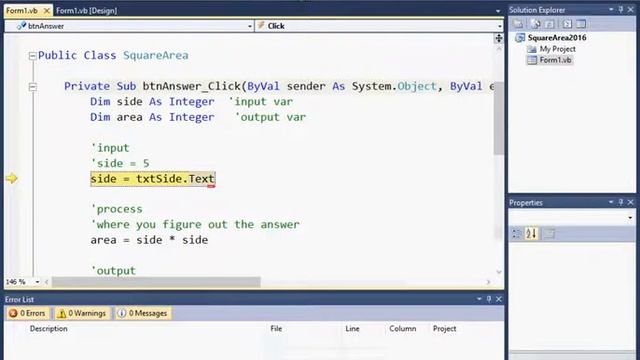Click the line area = side * side

(x=149, y=240)
